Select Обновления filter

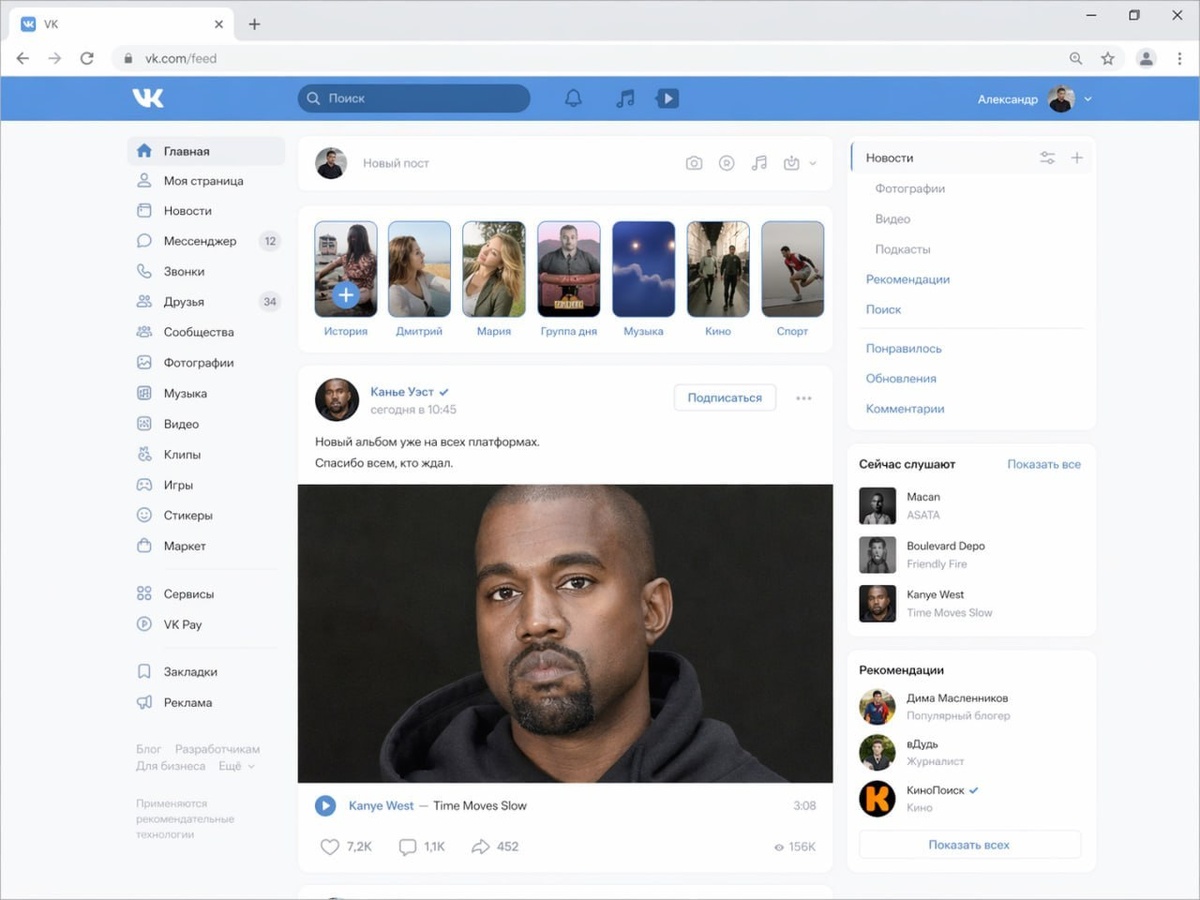(901, 378)
